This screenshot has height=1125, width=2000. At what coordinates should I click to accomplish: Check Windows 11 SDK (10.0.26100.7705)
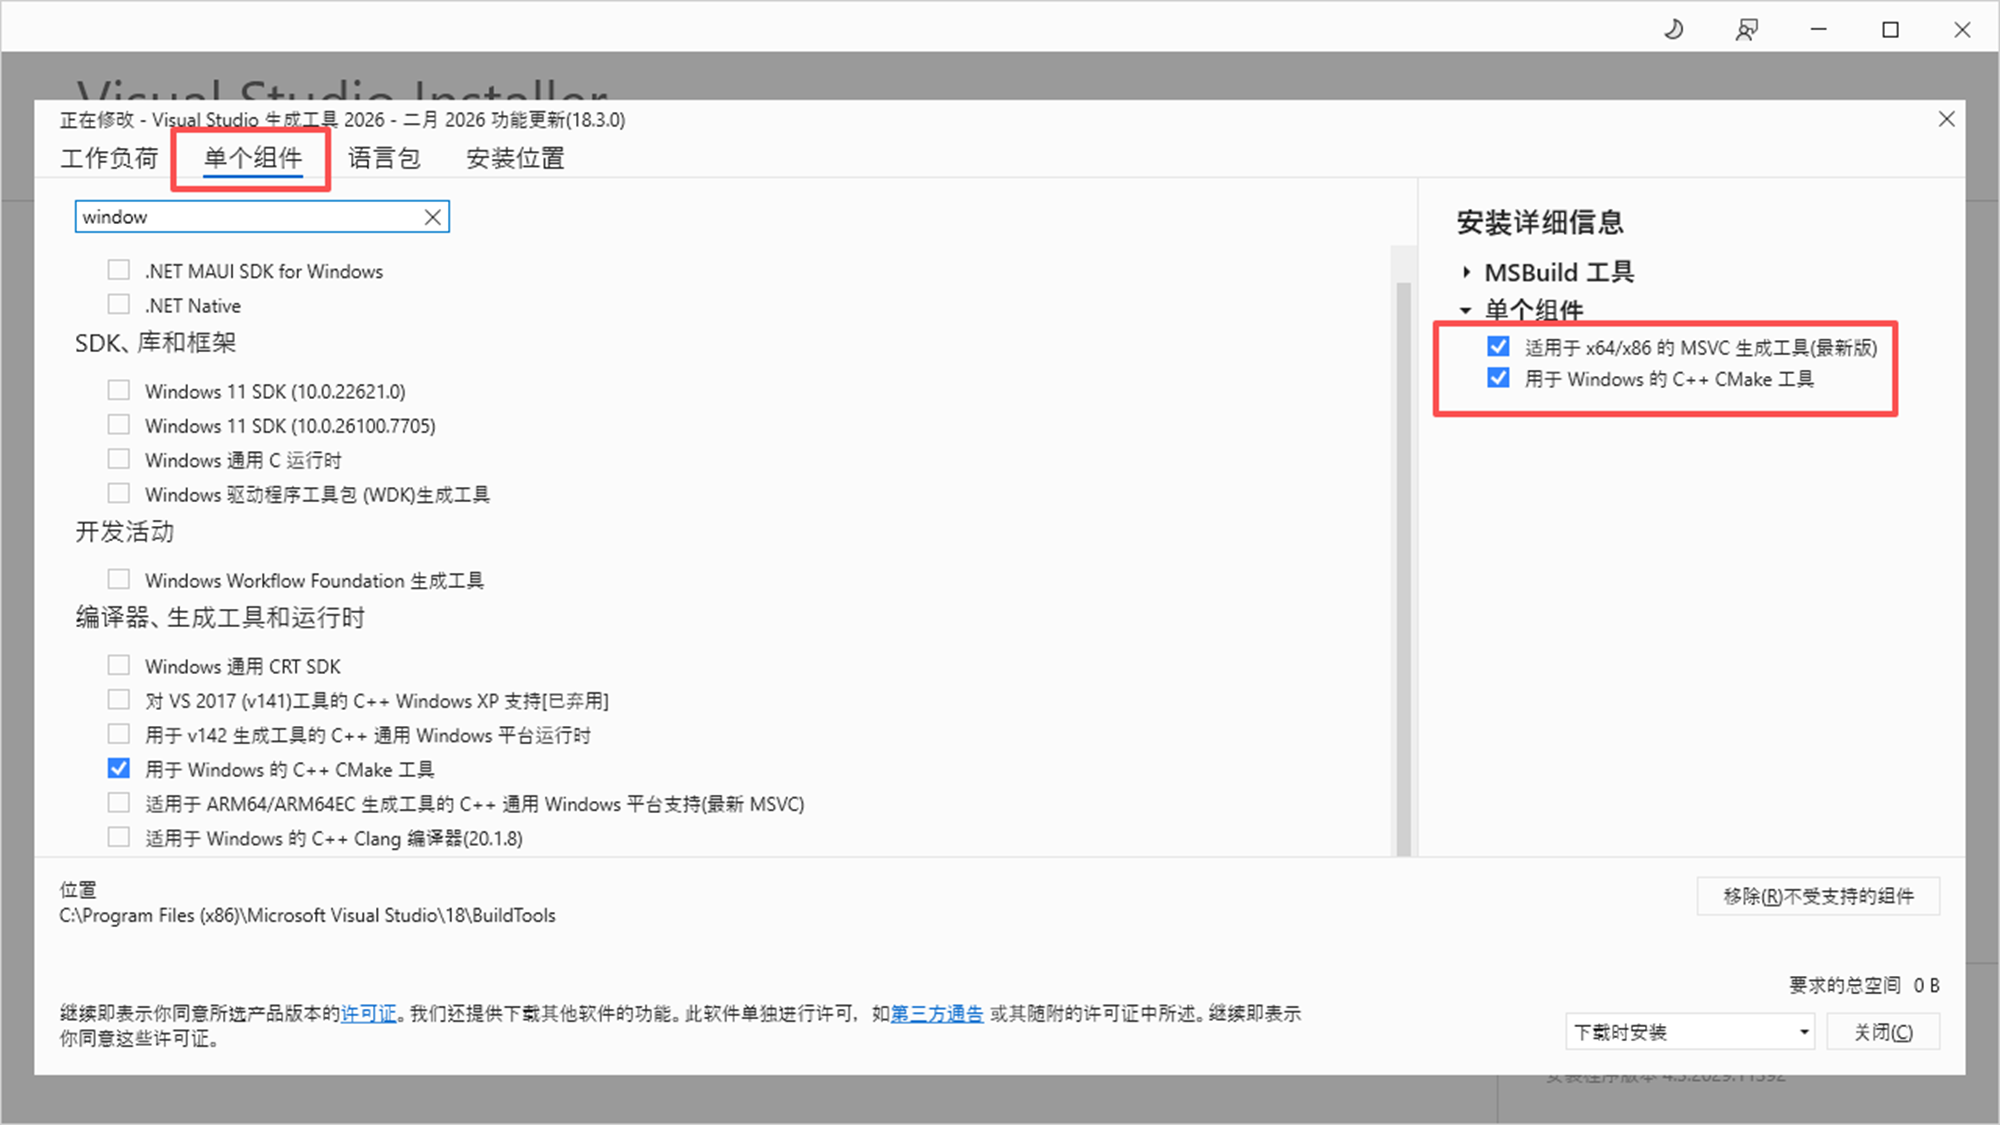point(119,424)
